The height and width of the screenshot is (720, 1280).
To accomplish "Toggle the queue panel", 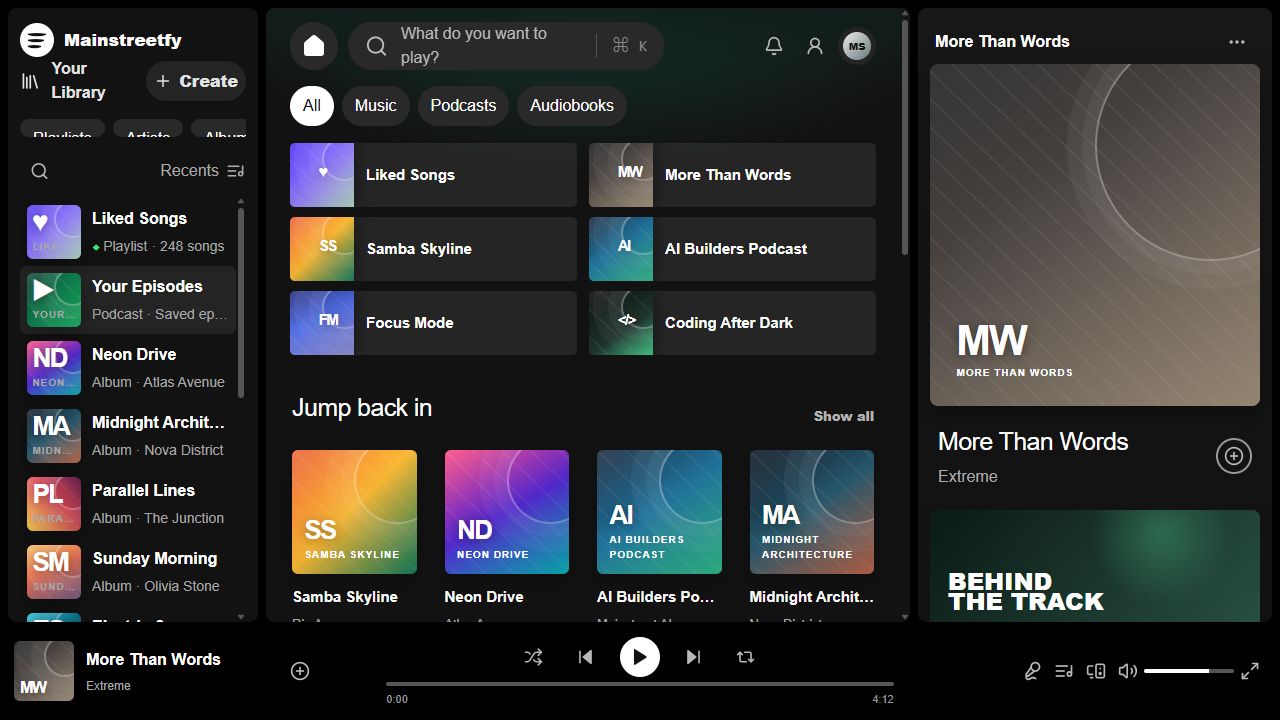I will click(1064, 671).
